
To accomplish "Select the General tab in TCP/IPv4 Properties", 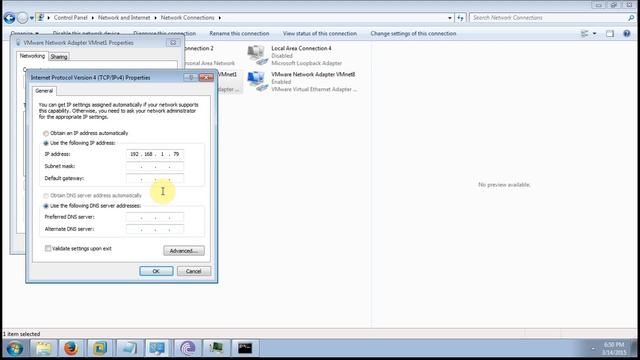I will [x=44, y=91].
